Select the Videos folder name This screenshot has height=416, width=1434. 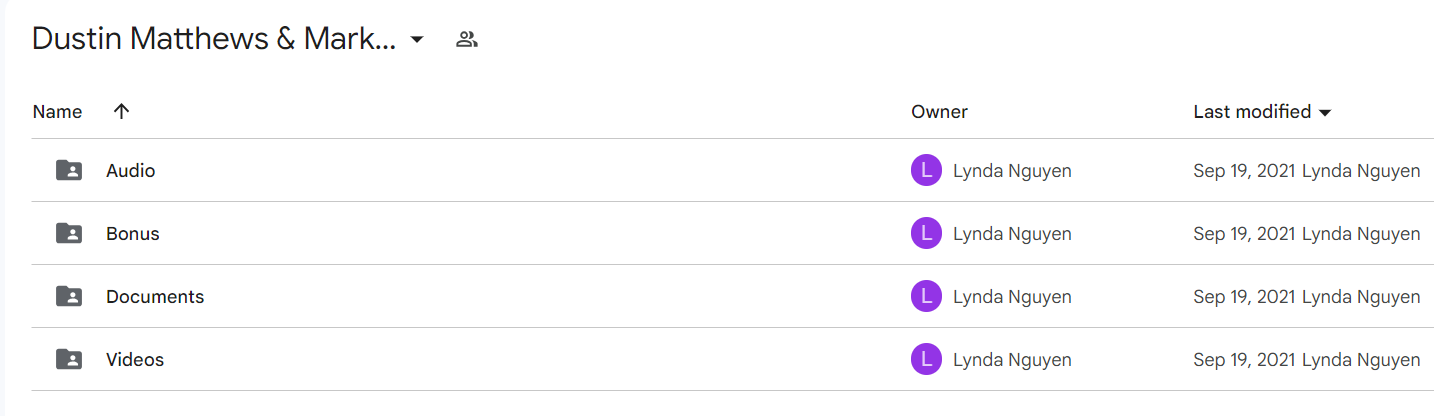(x=135, y=360)
